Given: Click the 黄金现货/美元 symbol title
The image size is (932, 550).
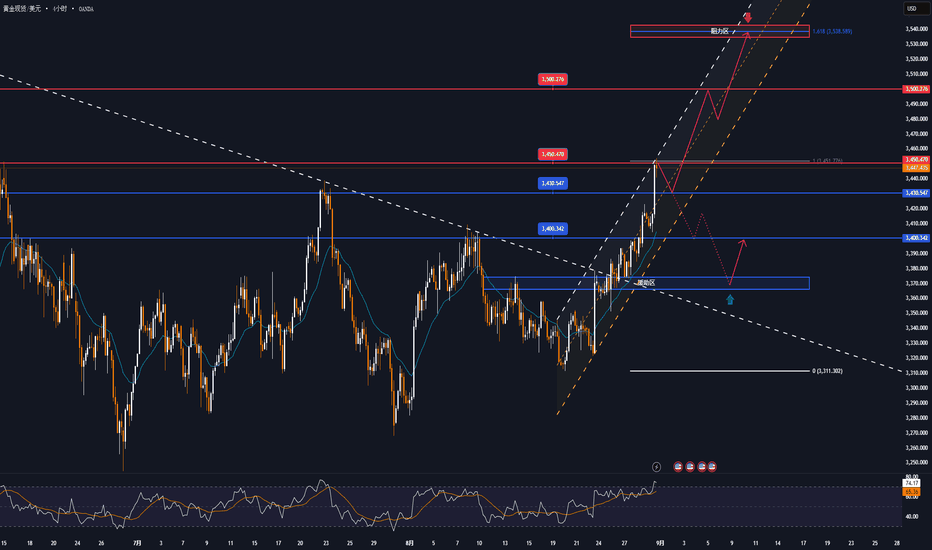Looking at the screenshot, I should 22,9.
